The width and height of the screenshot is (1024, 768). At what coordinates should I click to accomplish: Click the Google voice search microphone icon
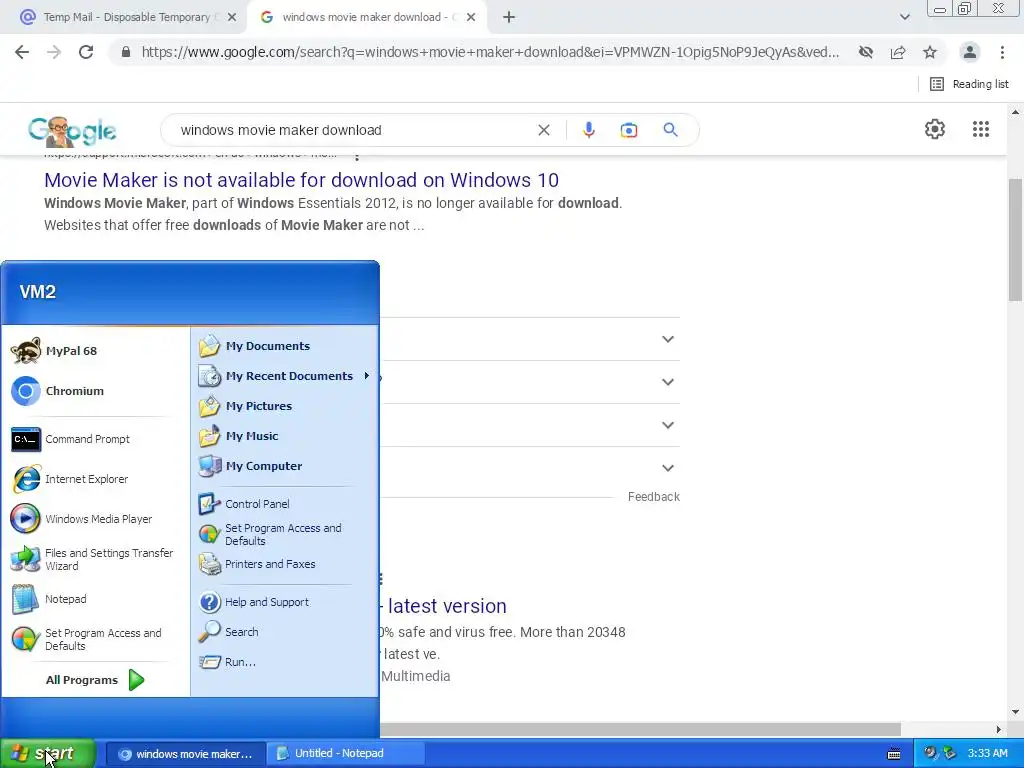pyautogui.click(x=588, y=130)
